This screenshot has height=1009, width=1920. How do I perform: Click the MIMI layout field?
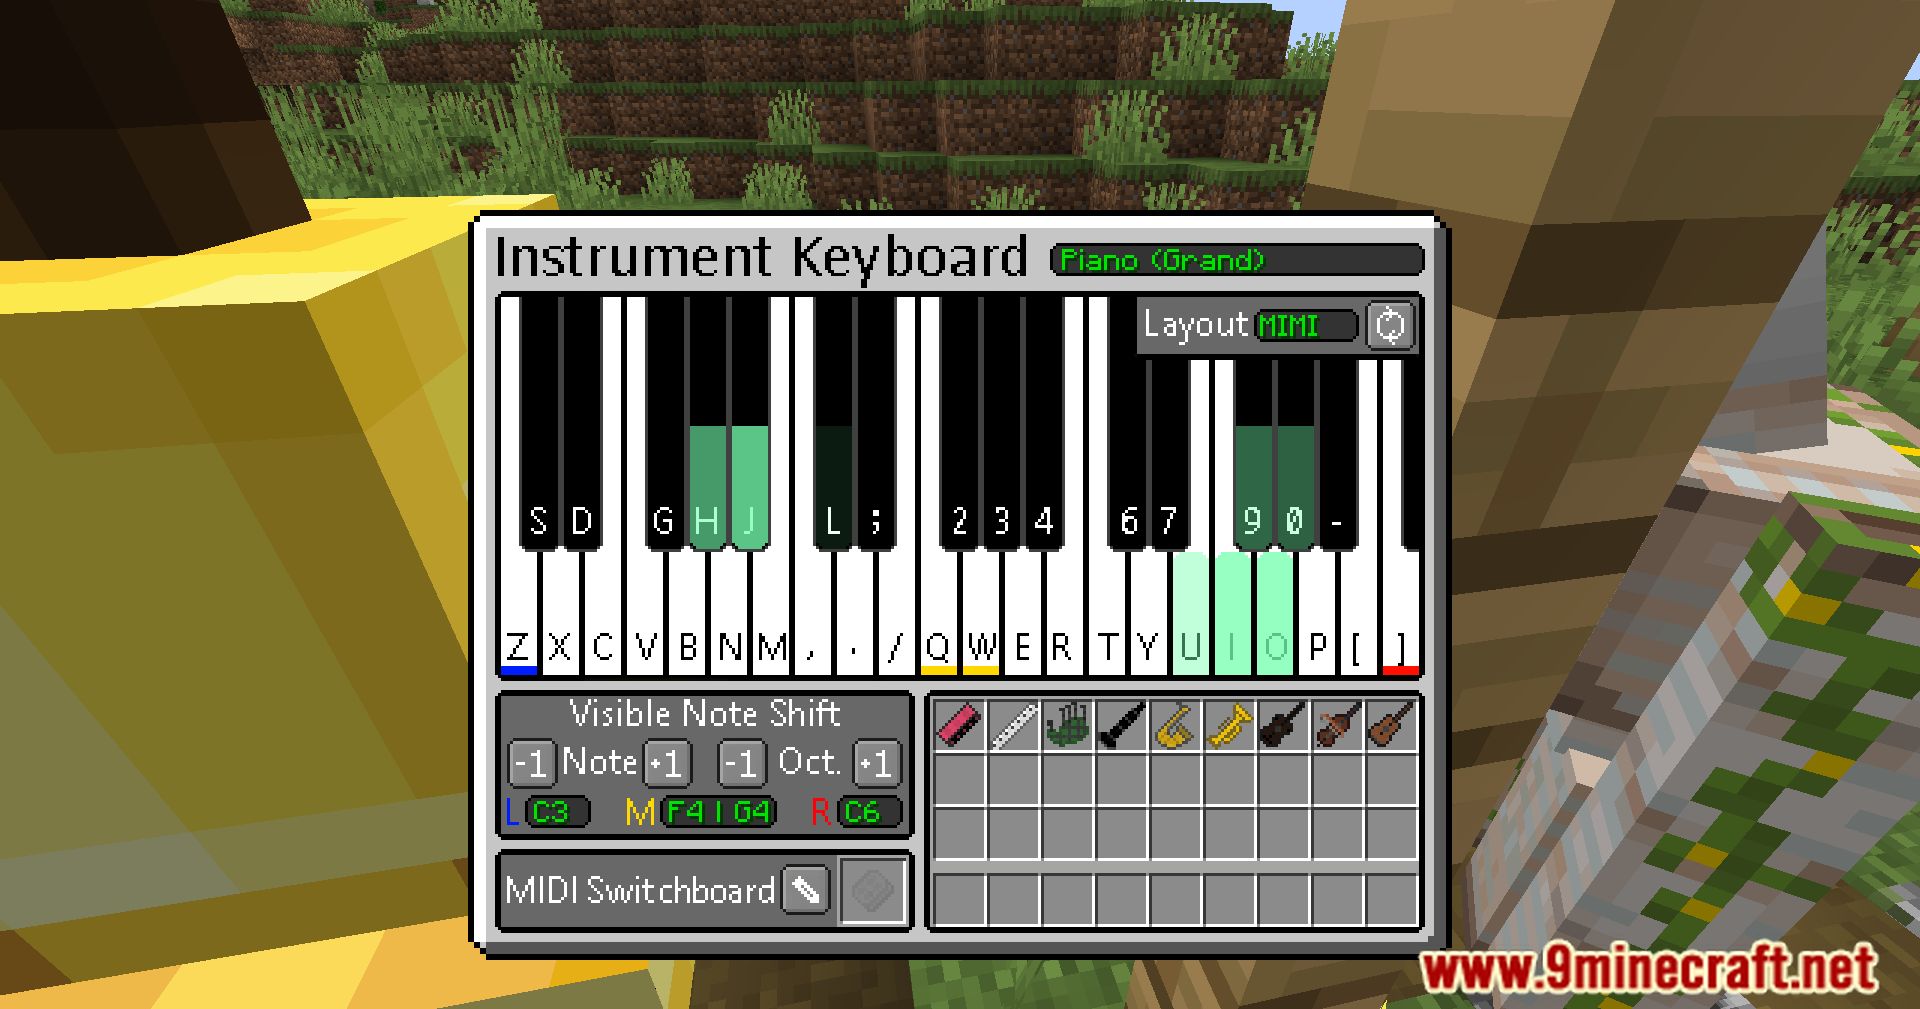1306,326
